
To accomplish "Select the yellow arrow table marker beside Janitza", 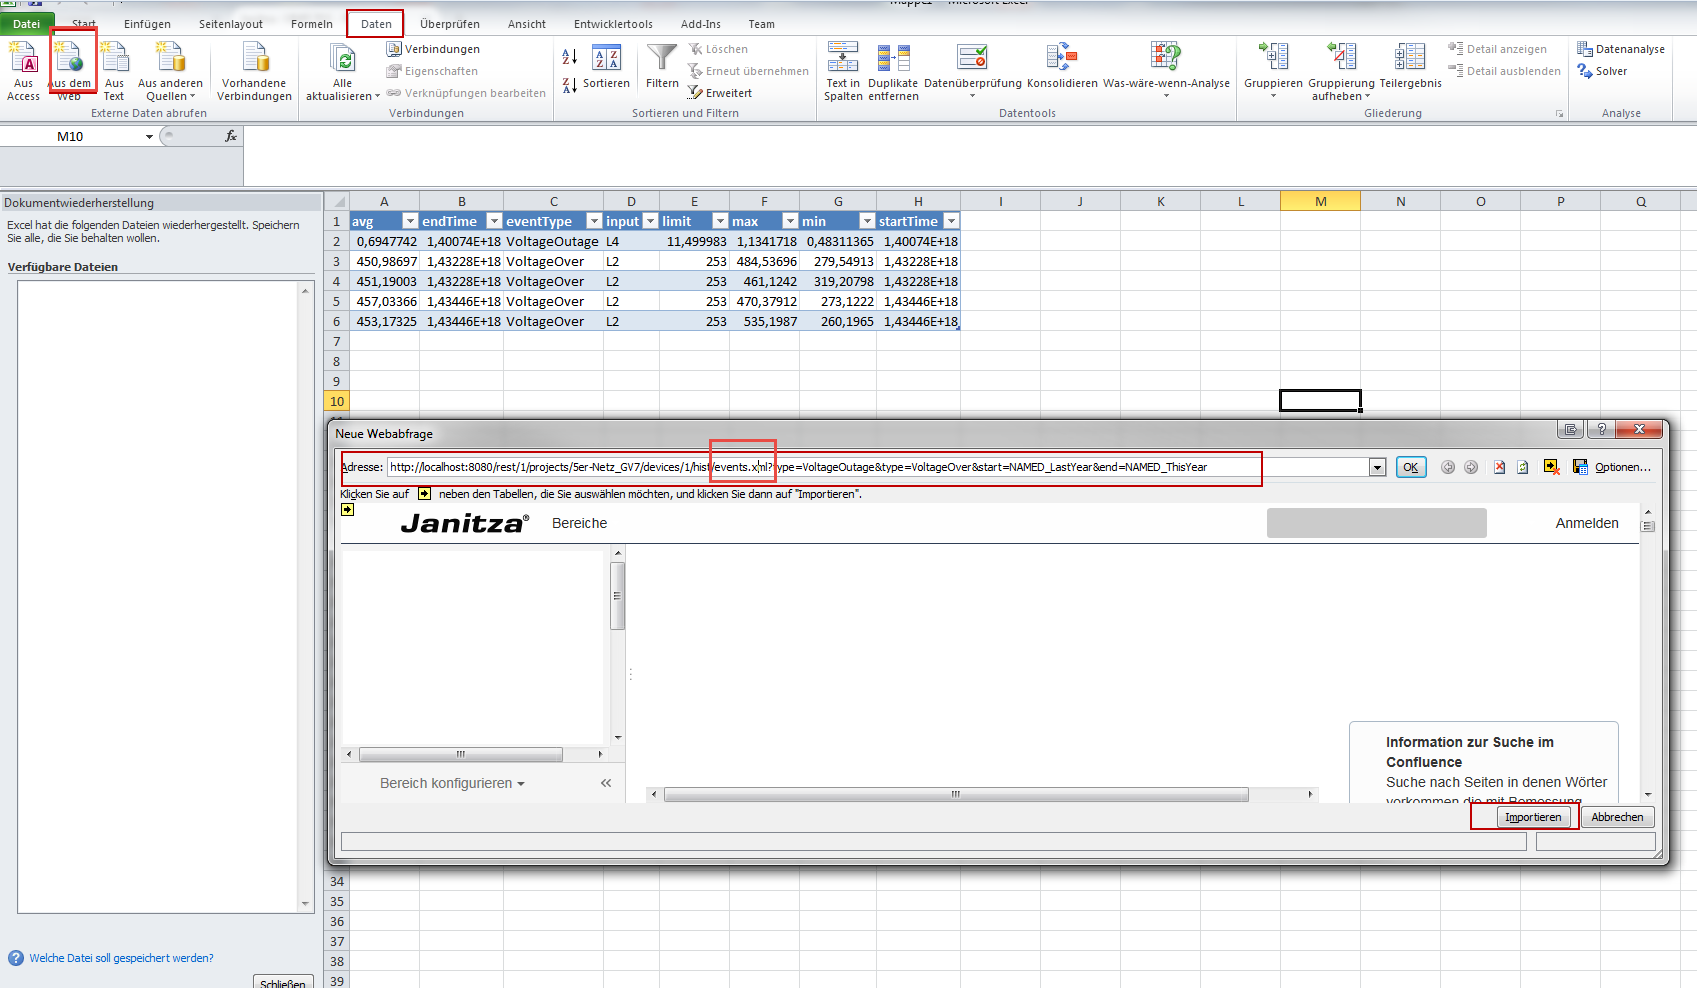I will (347, 510).
